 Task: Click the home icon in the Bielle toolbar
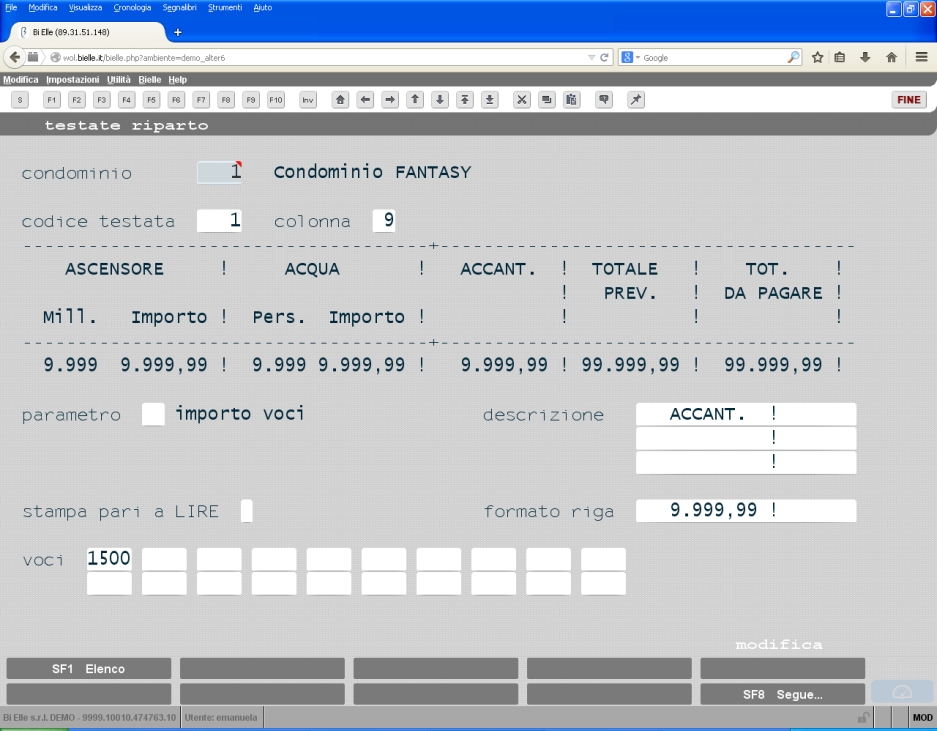pyautogui.click(x=340, y=100)
